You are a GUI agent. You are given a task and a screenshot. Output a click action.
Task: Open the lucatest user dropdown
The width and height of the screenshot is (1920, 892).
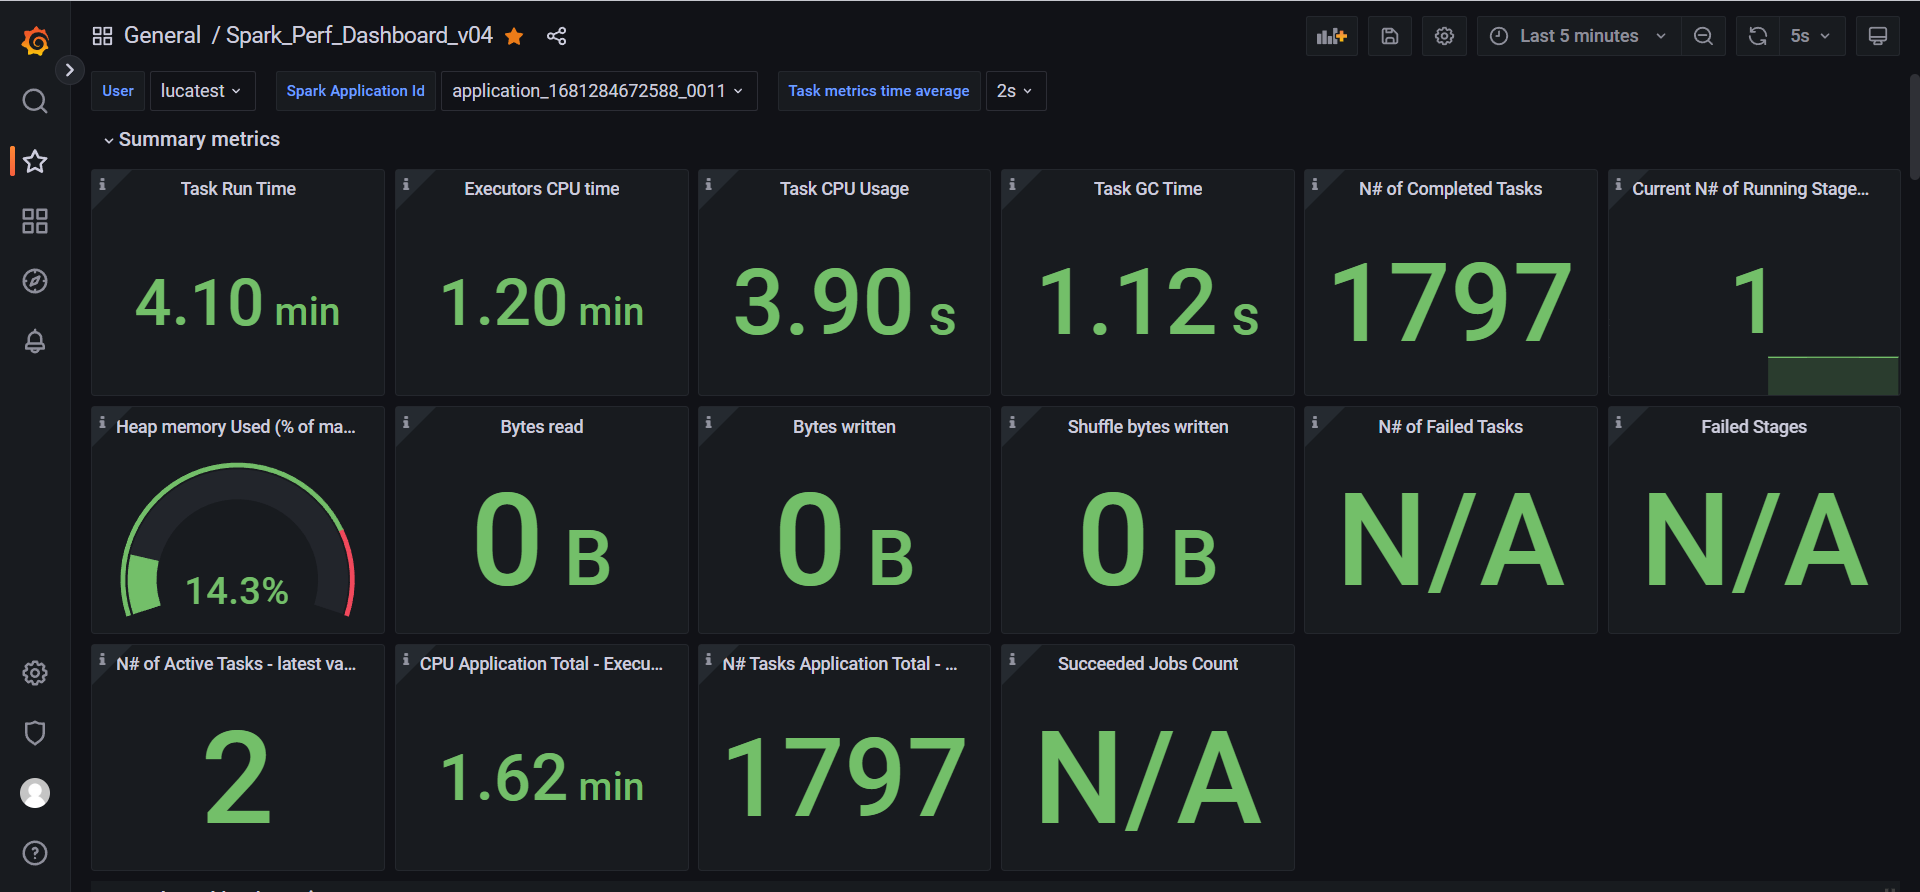coord(202,91)
